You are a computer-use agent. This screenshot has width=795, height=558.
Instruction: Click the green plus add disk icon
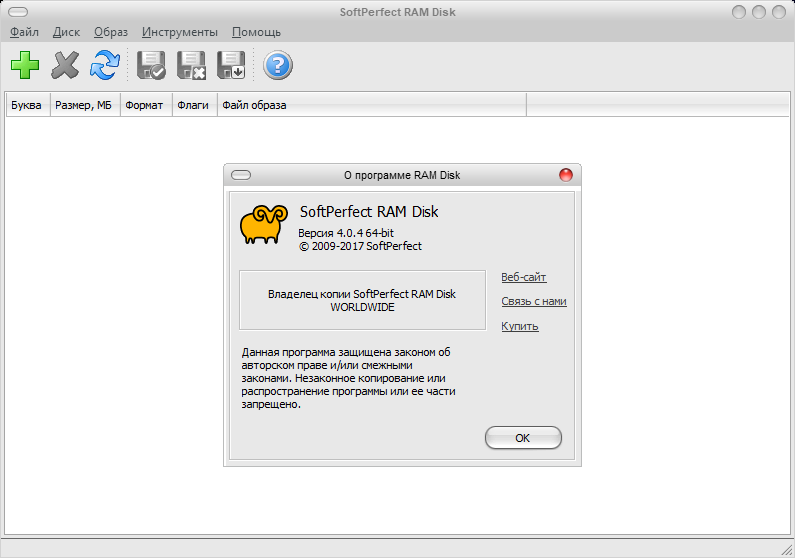pos(25,65)
